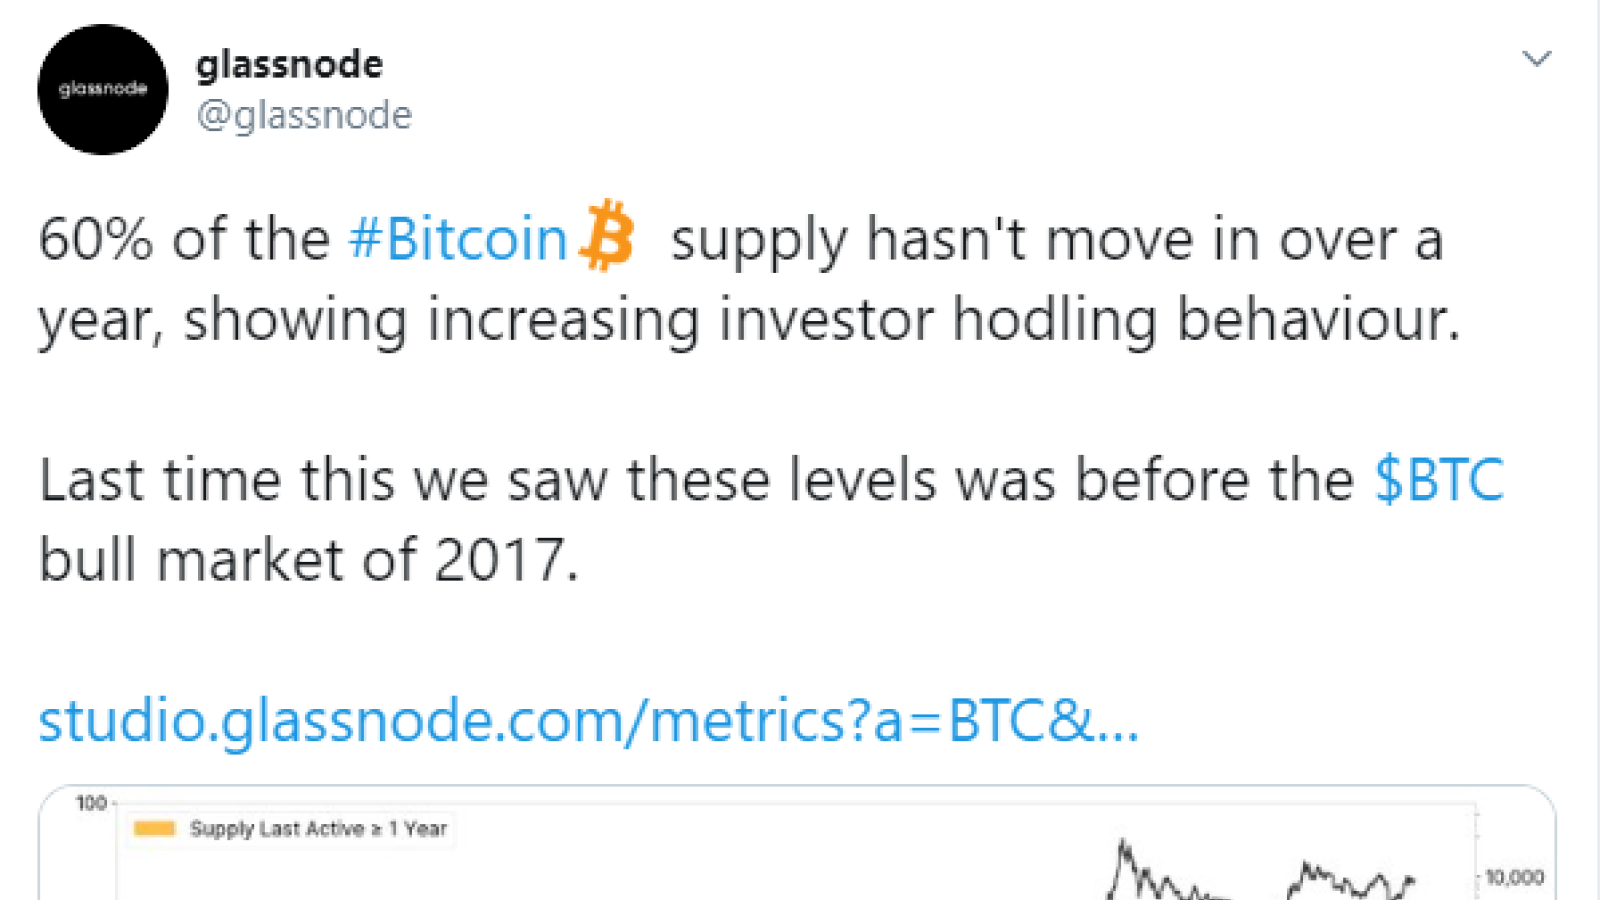1600x900 pixels.
Task: Click the bold glassnode display name
Action: click(x=289, y=64)
